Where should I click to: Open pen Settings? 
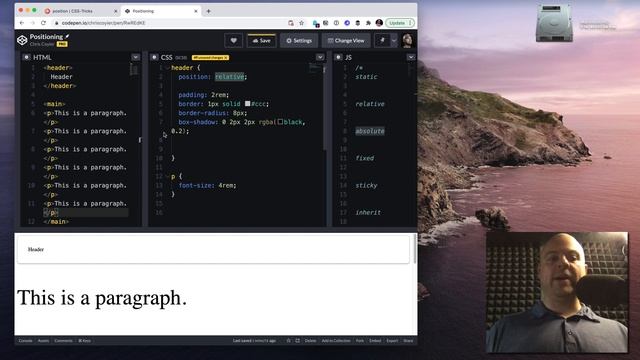tap(299, 40)
